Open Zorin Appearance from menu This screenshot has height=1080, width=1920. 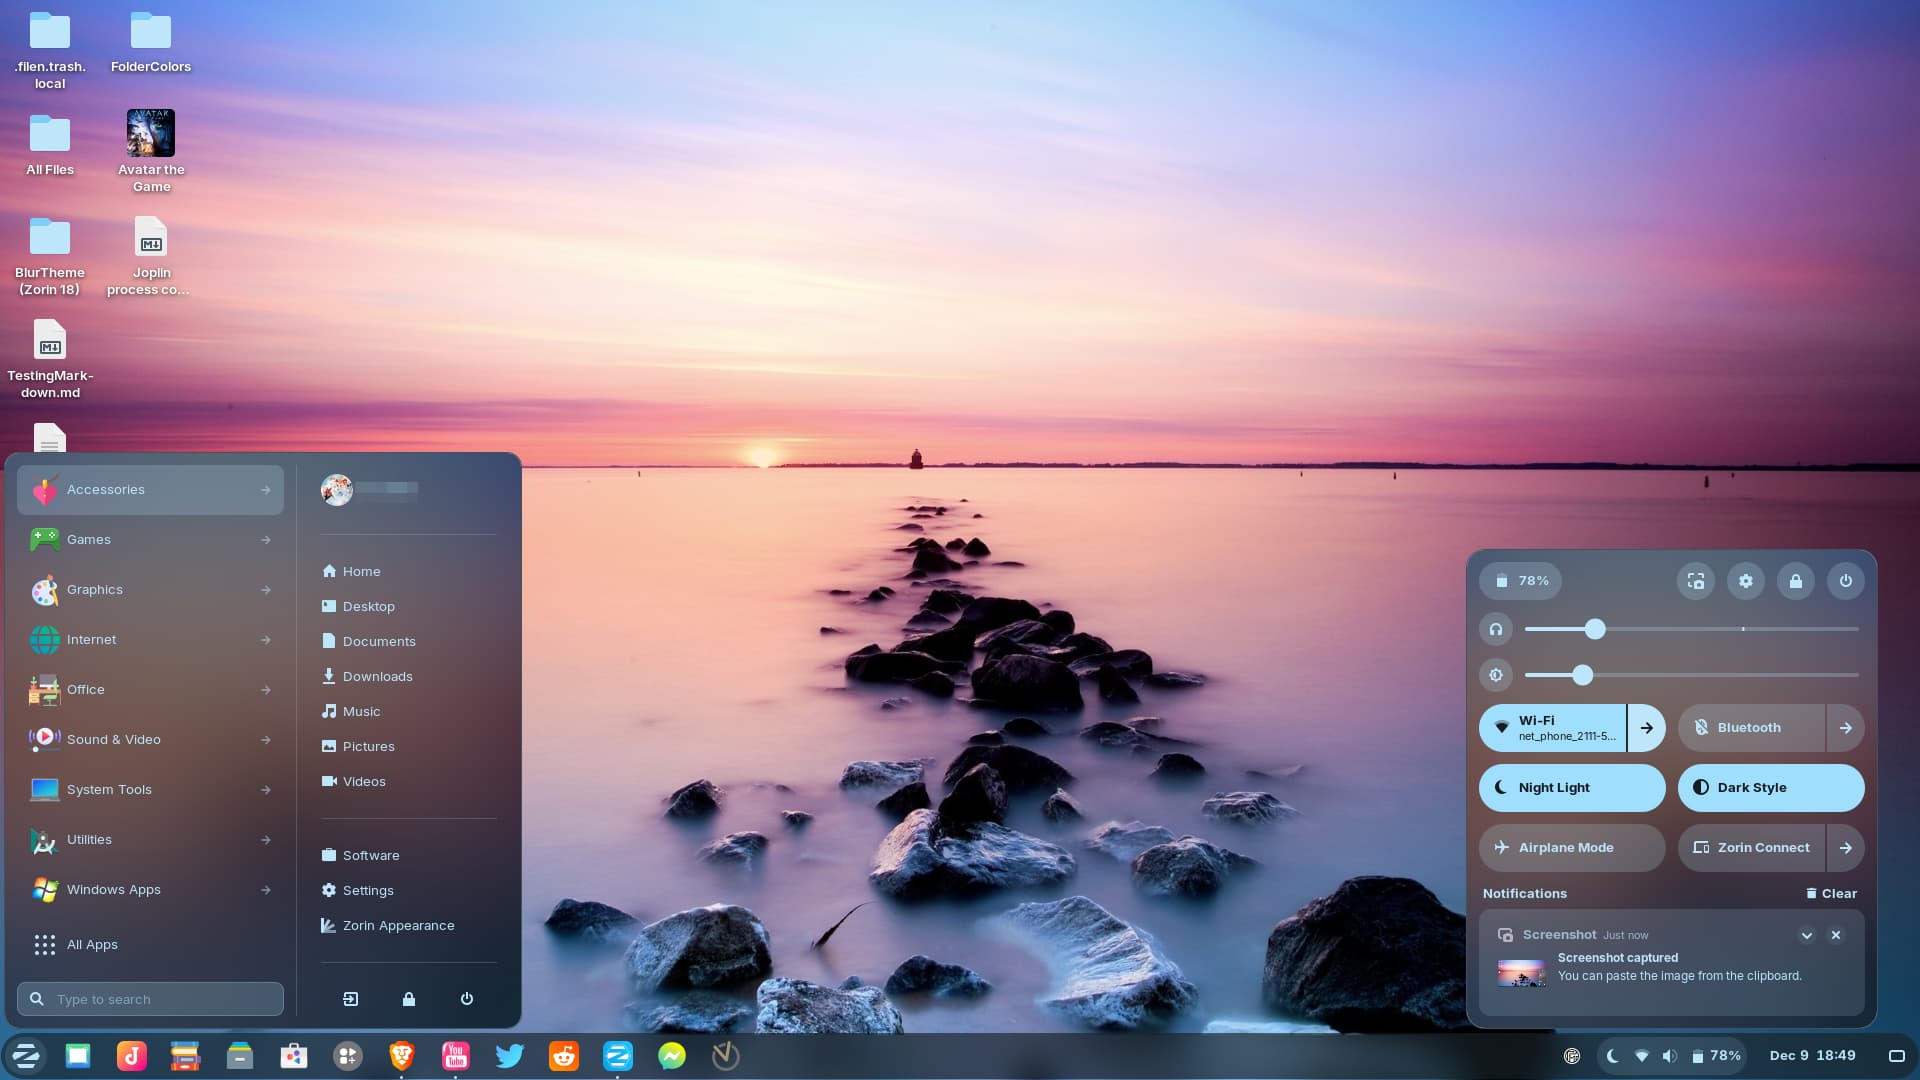pos(398,926)
